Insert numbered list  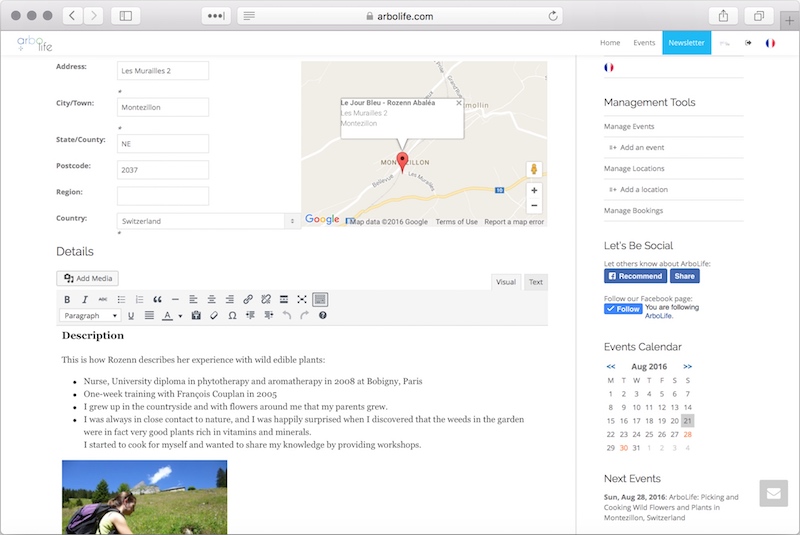pos(139,299)
